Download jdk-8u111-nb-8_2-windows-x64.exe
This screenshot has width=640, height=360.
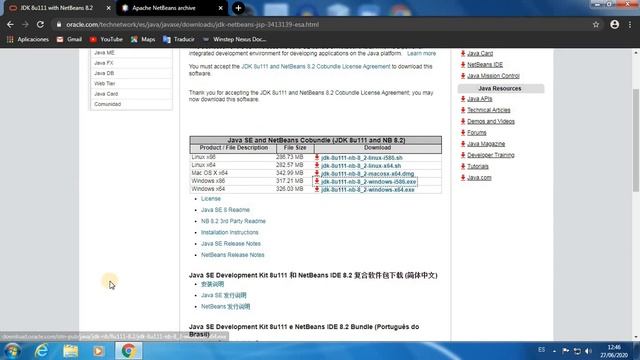[x=367, y=190]
